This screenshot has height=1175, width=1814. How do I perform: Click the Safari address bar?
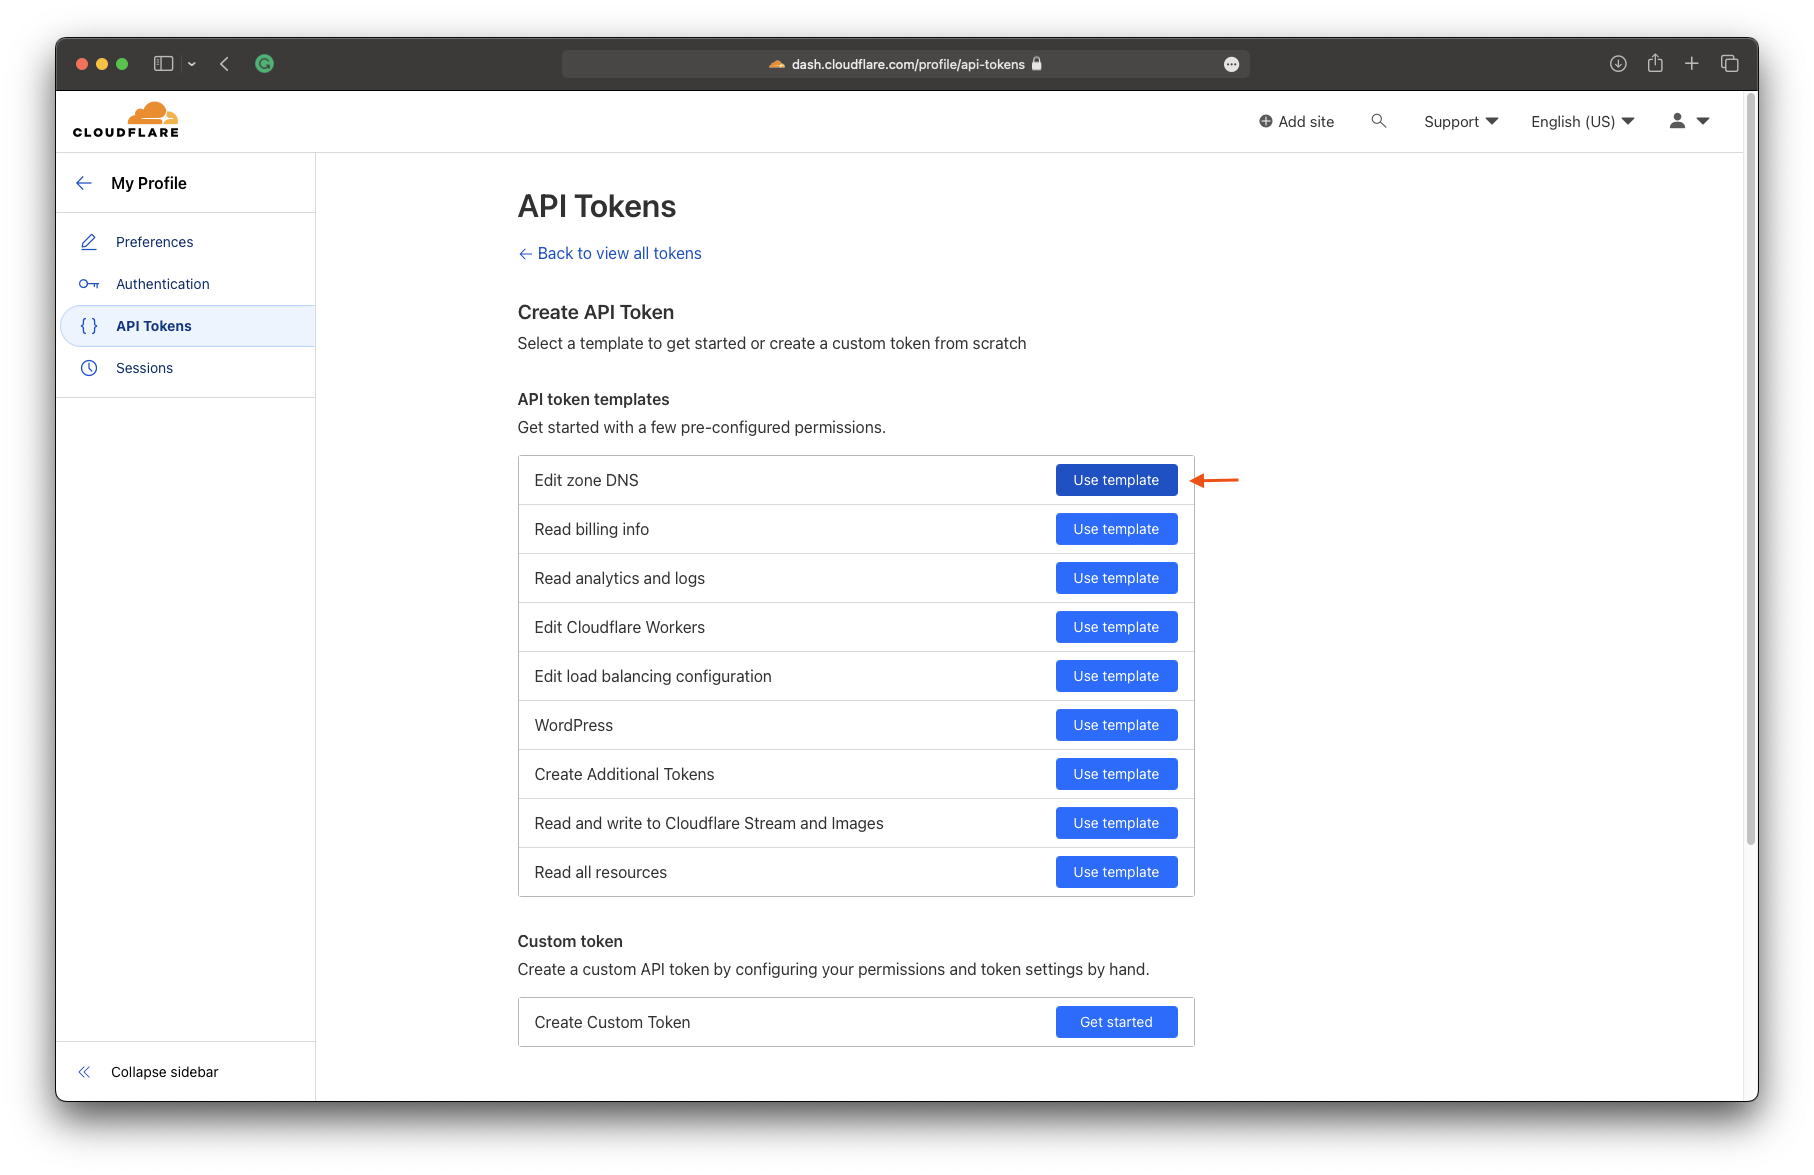pyautogui.click(x=905, y=64)
